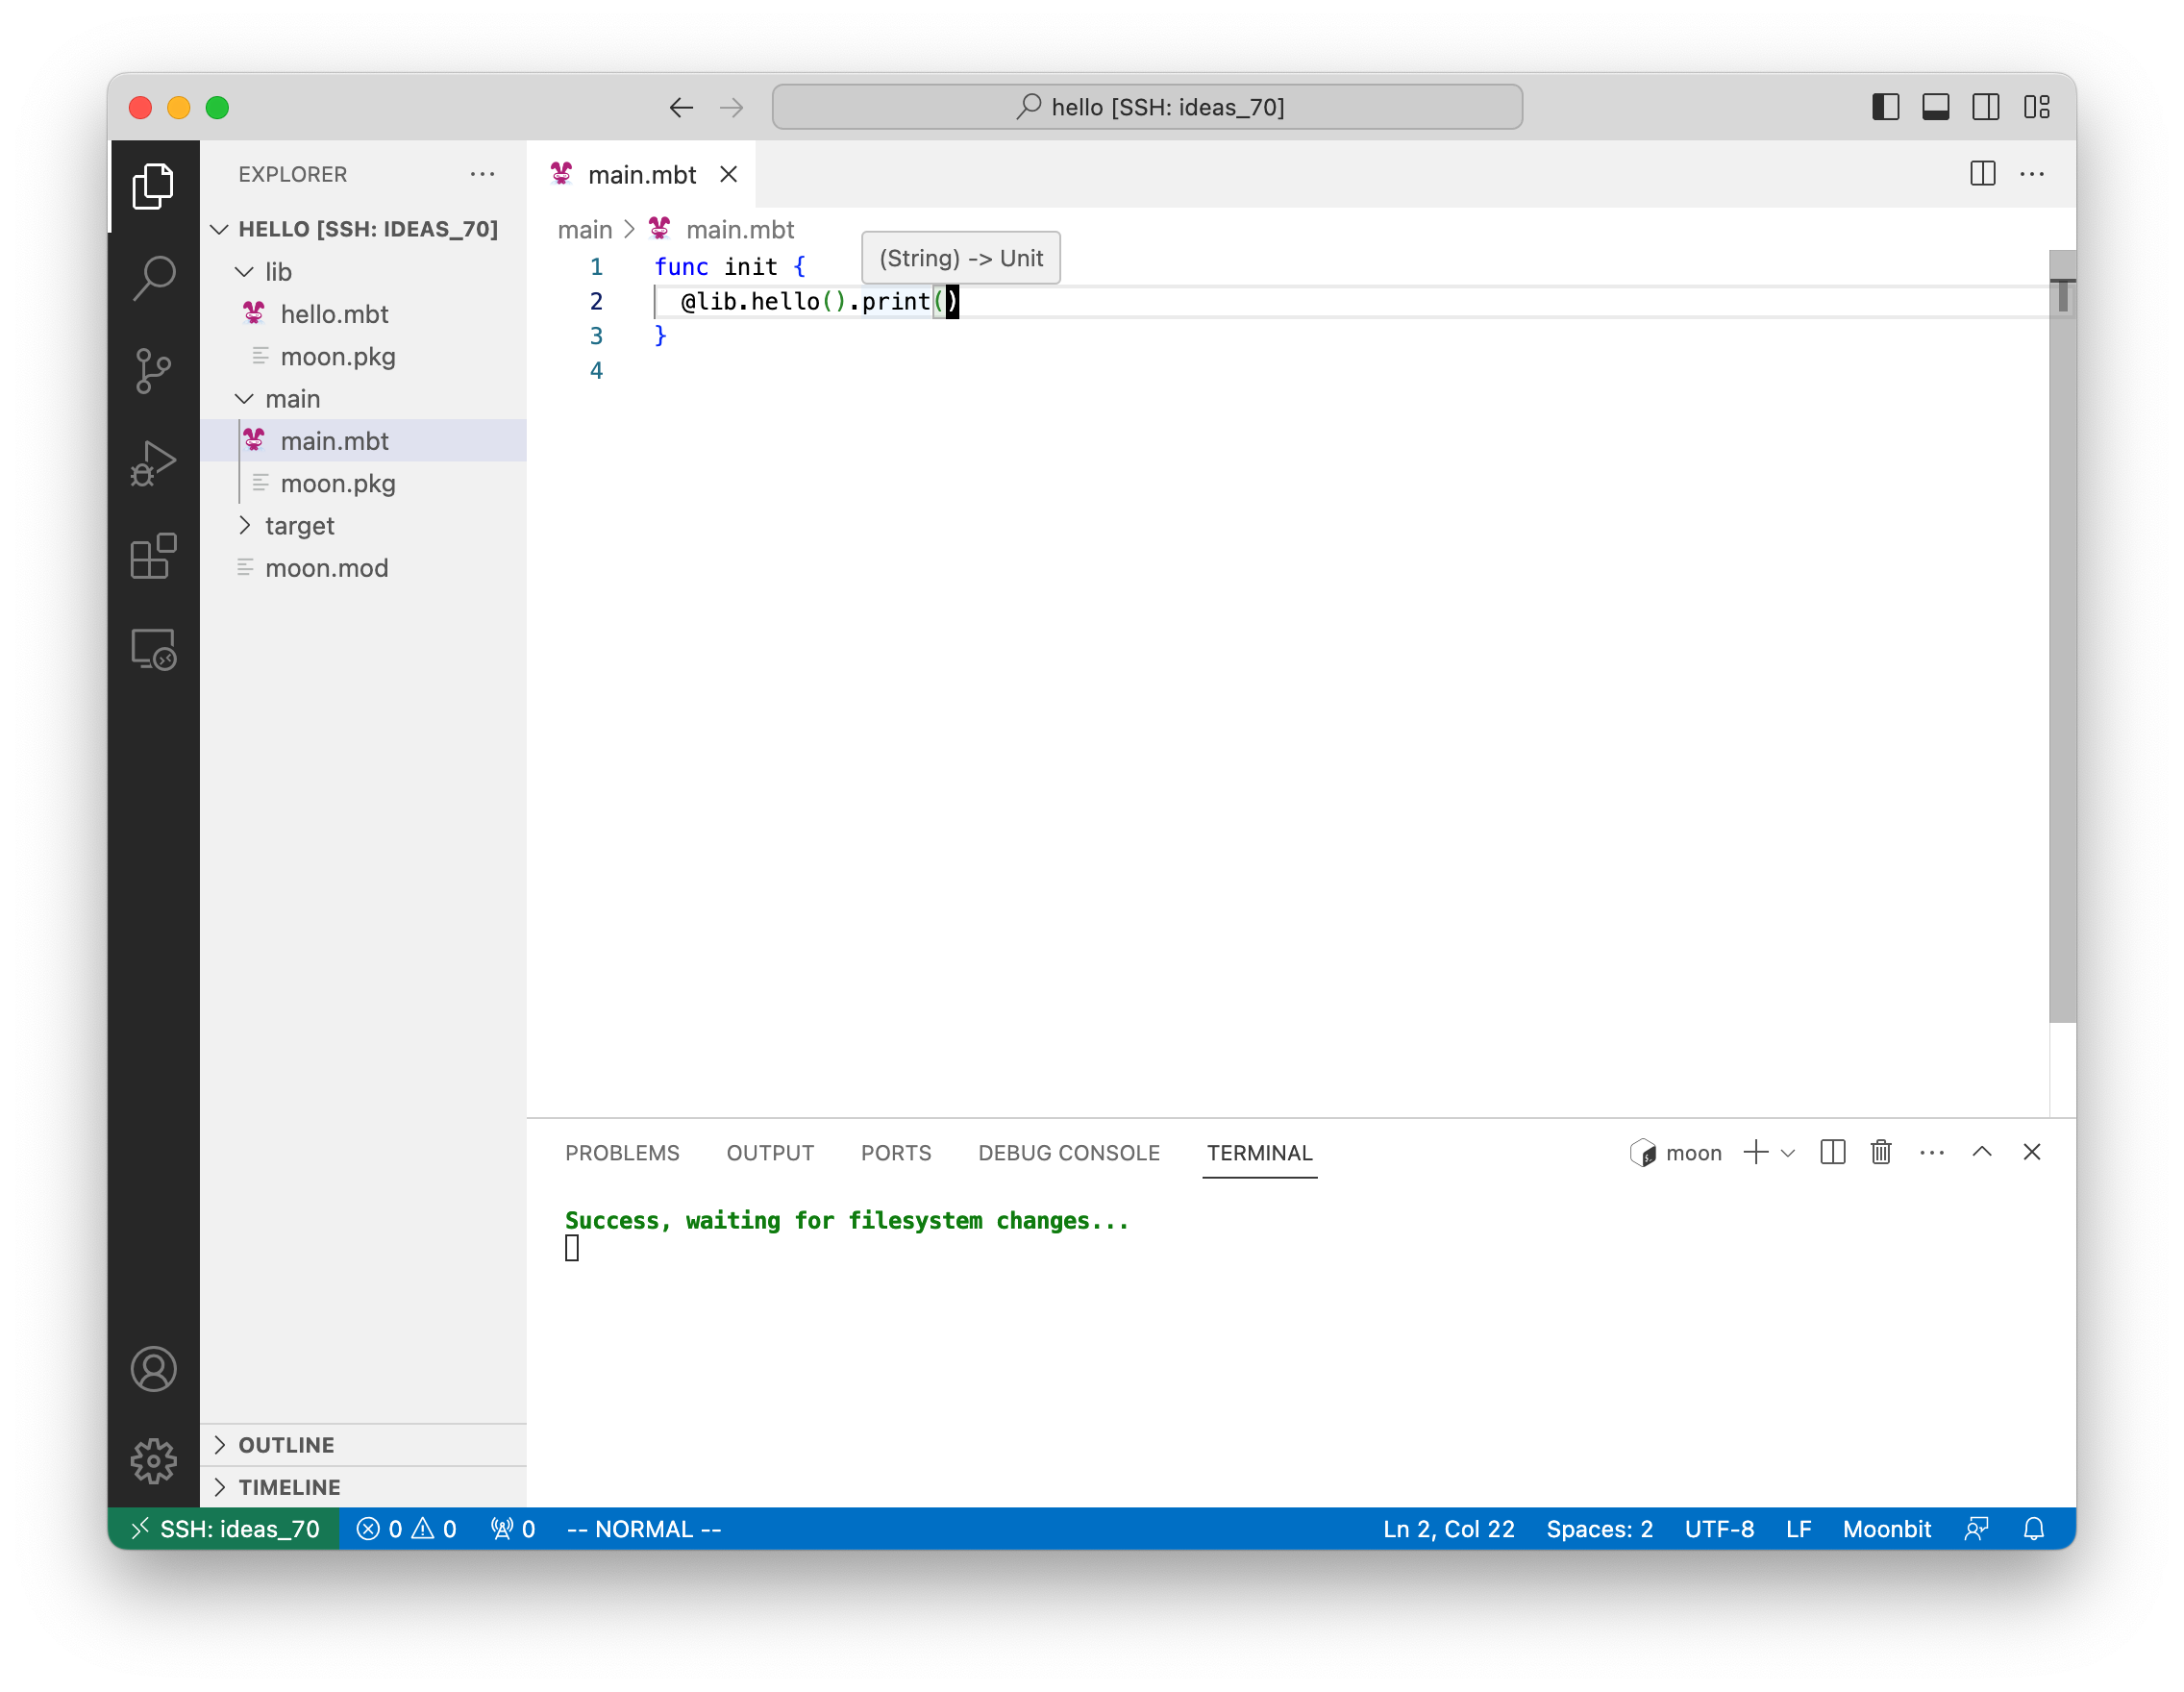Switch to the DEBUG CONSOLE tab
Screen dimensions: 2184x1692
pyautogui.click(x=1068, y=1153)
